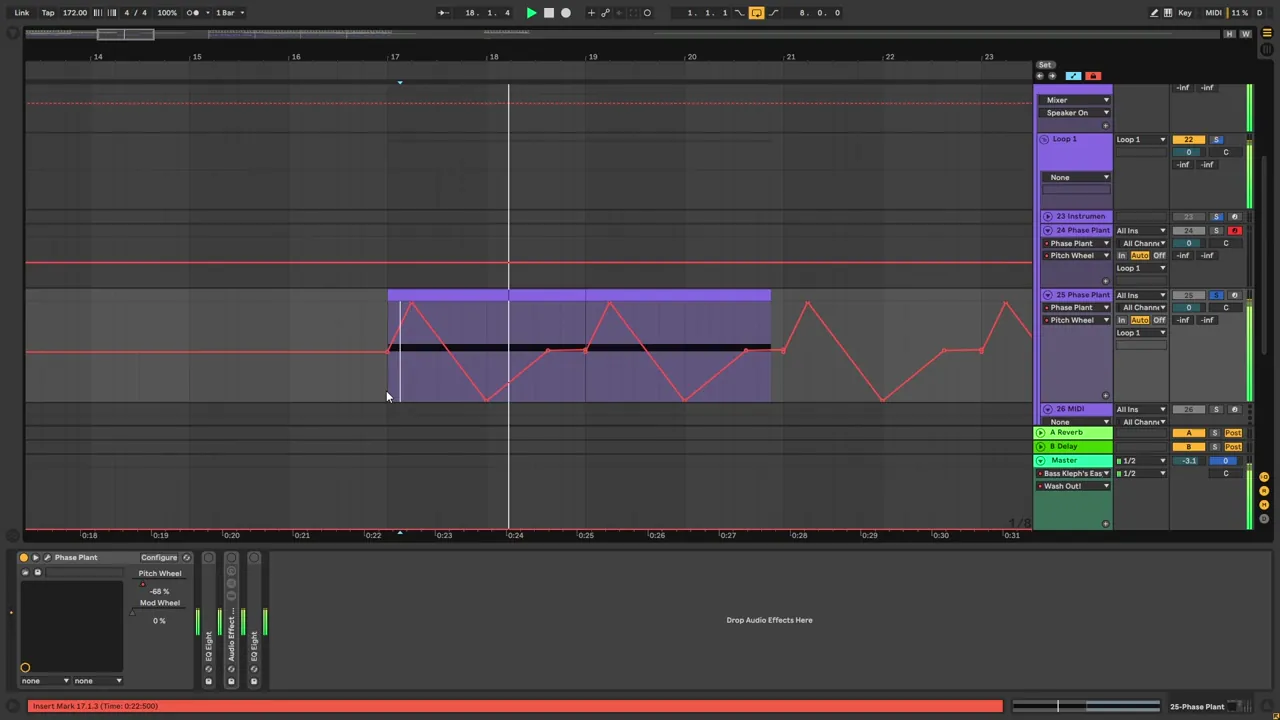This screenshot has width=1280, height=720.
Task: Toggle the Loop switch in transport
Action: (756, 13)
